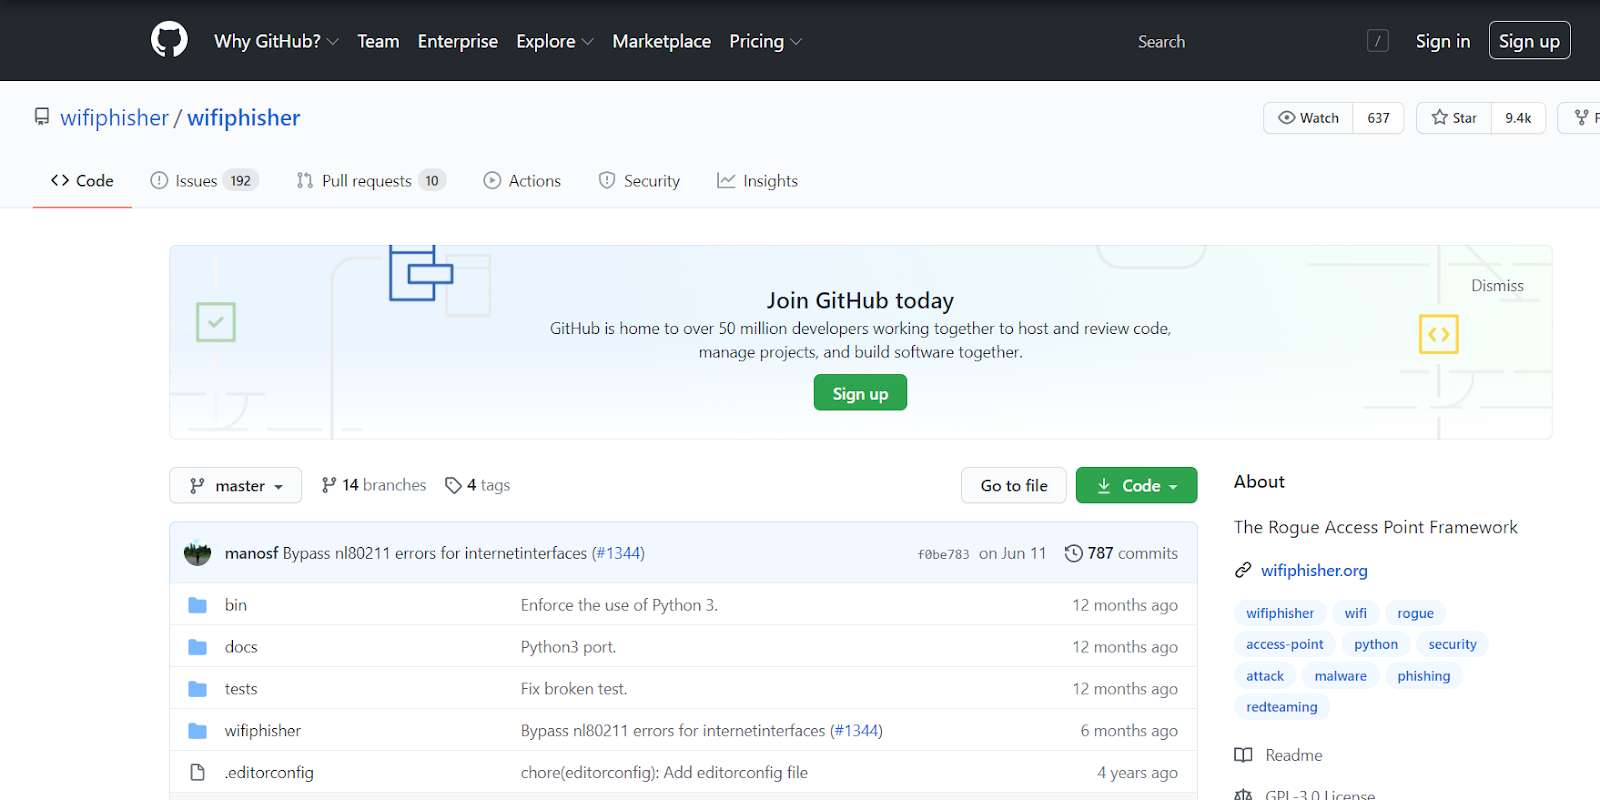
Task: Click the Readme book icon
Action: click(1243, 755)
